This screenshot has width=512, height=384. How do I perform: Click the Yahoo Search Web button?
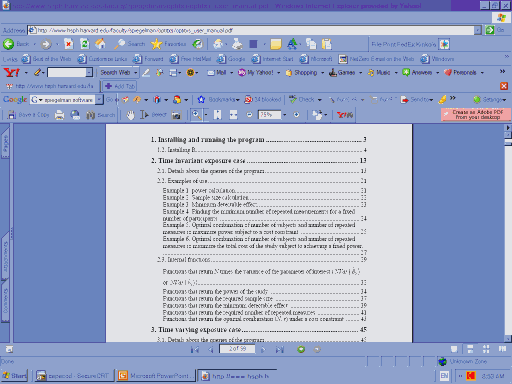point(115,72)
